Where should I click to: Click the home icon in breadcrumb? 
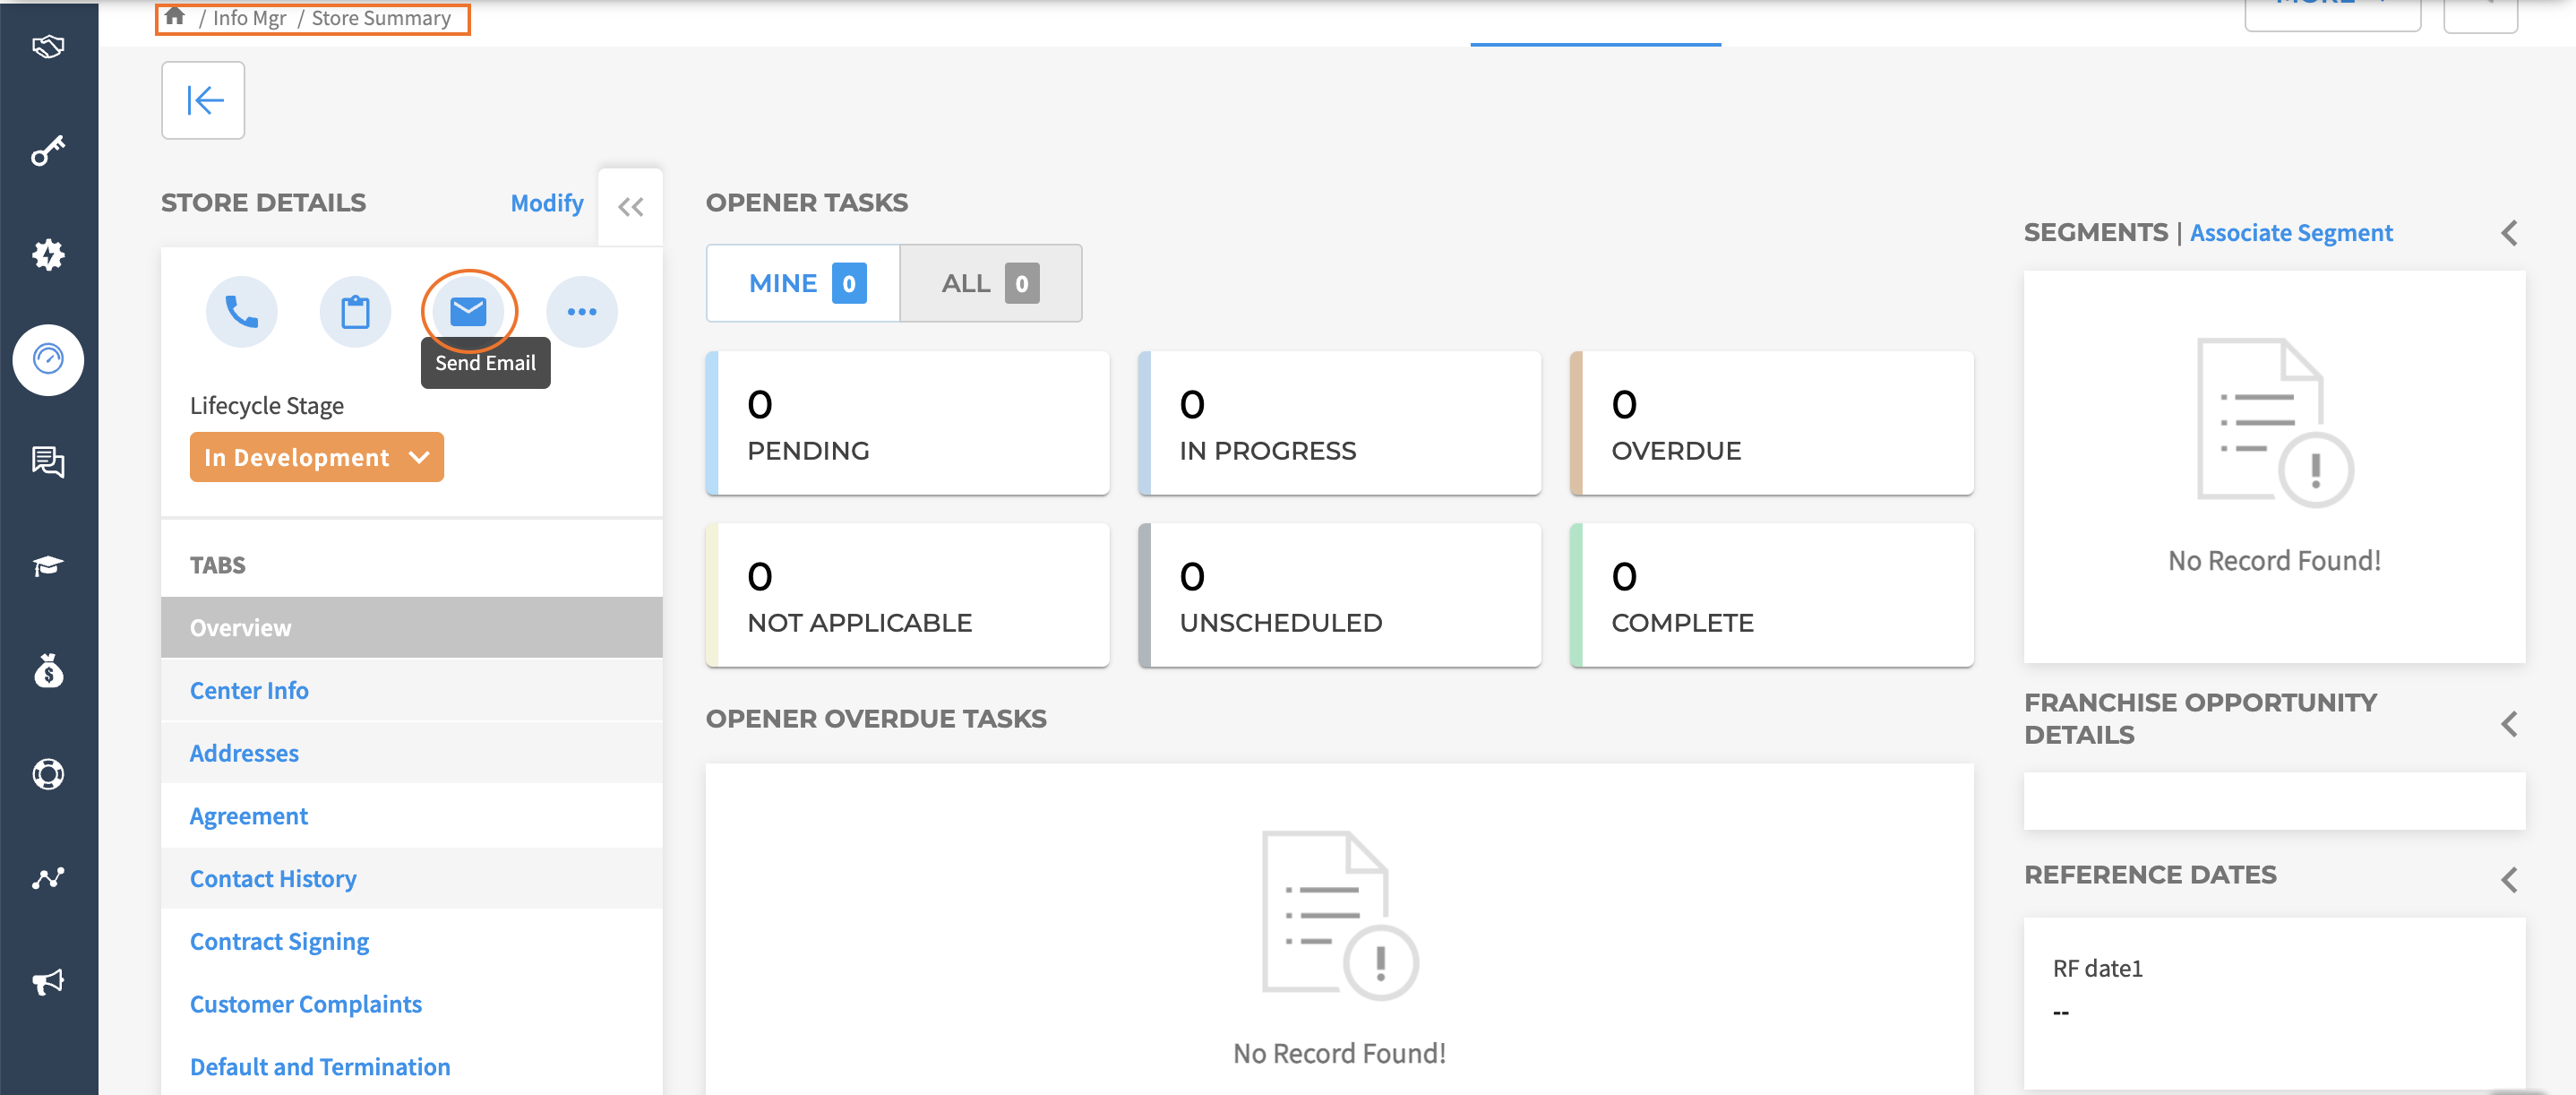(x=175, y=16)
